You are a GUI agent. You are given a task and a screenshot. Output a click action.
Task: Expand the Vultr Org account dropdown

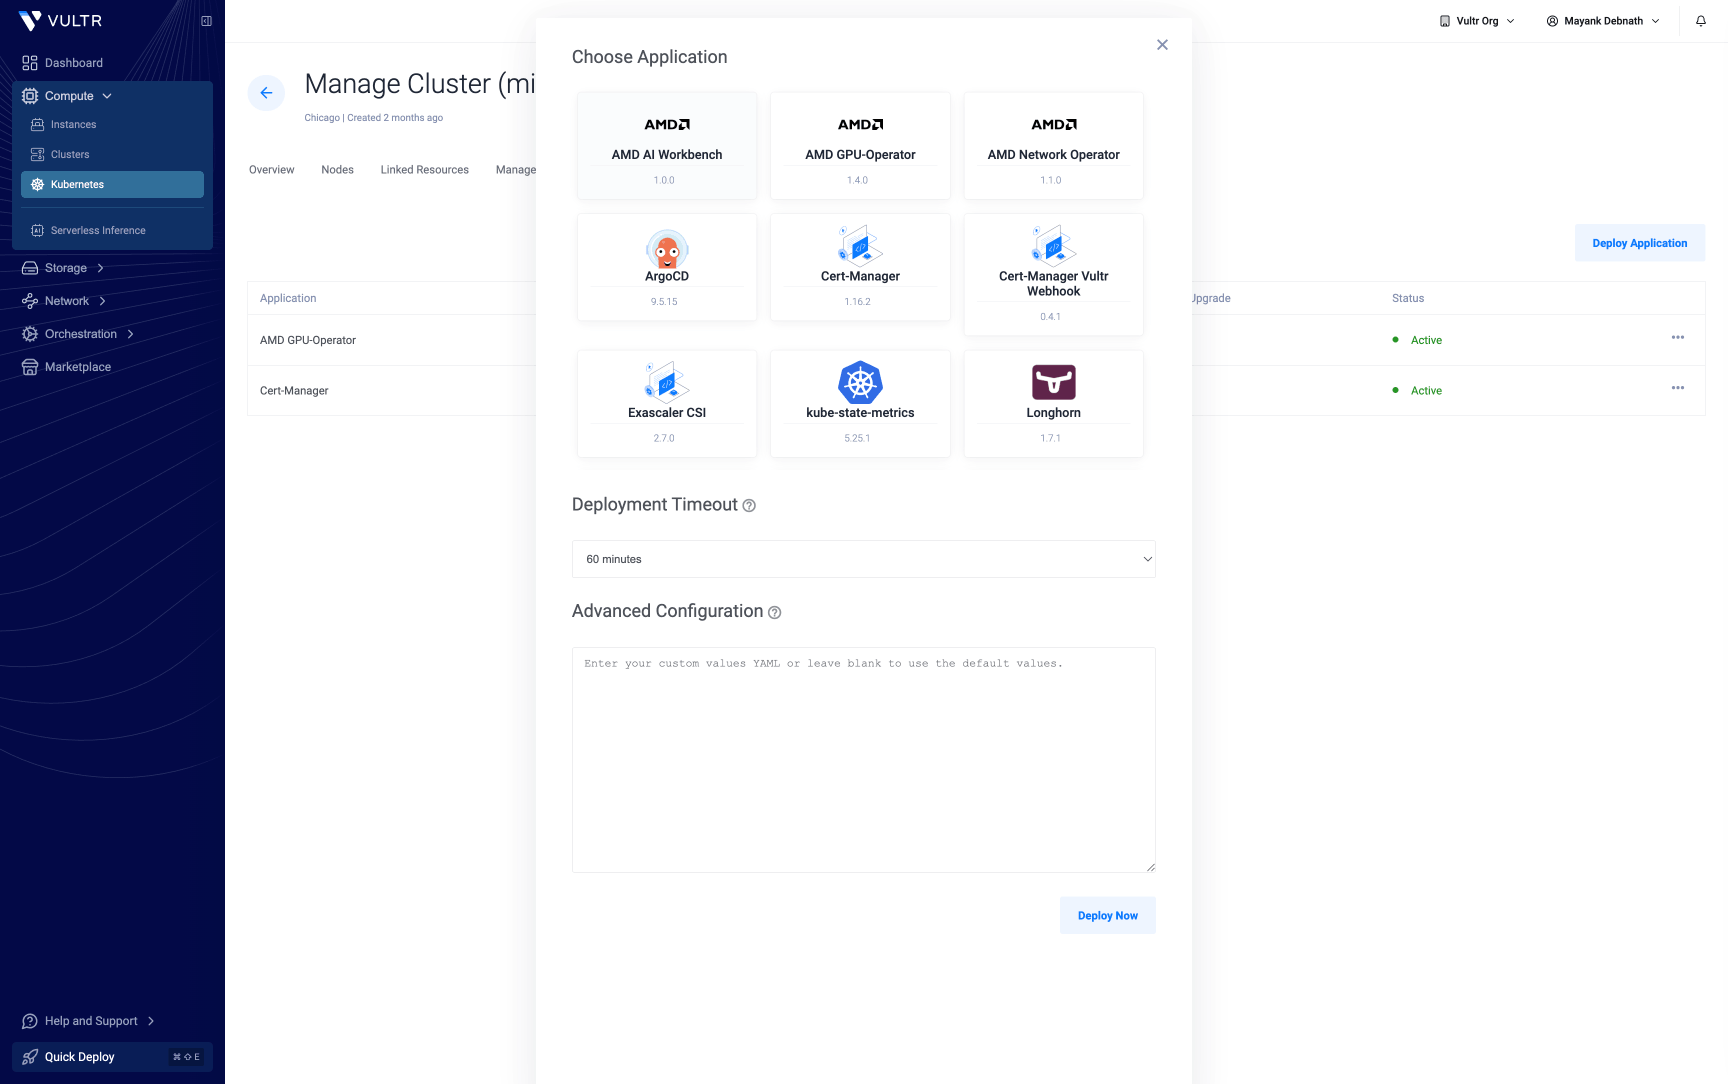click(1477, 21)
